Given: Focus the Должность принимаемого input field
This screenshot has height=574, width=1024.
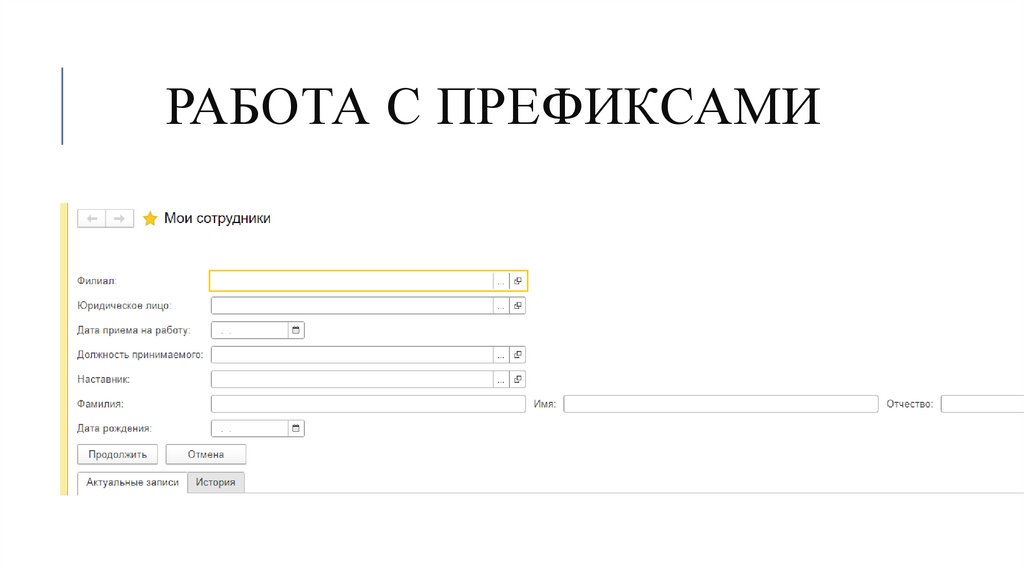Looking at the screenshot, I should pyautogui.click(x=352, y=355).
